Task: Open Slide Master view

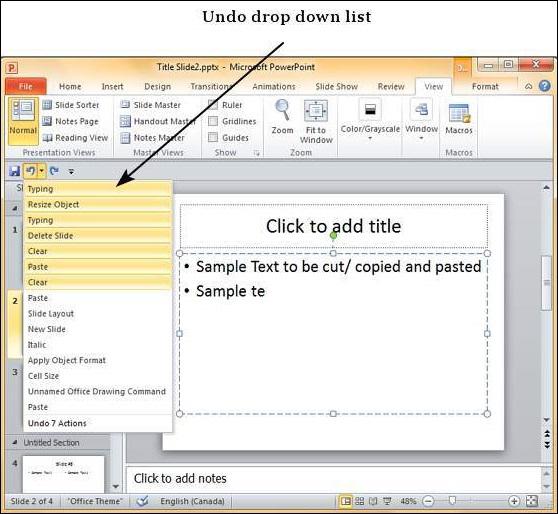Action: tap(151, 105)
